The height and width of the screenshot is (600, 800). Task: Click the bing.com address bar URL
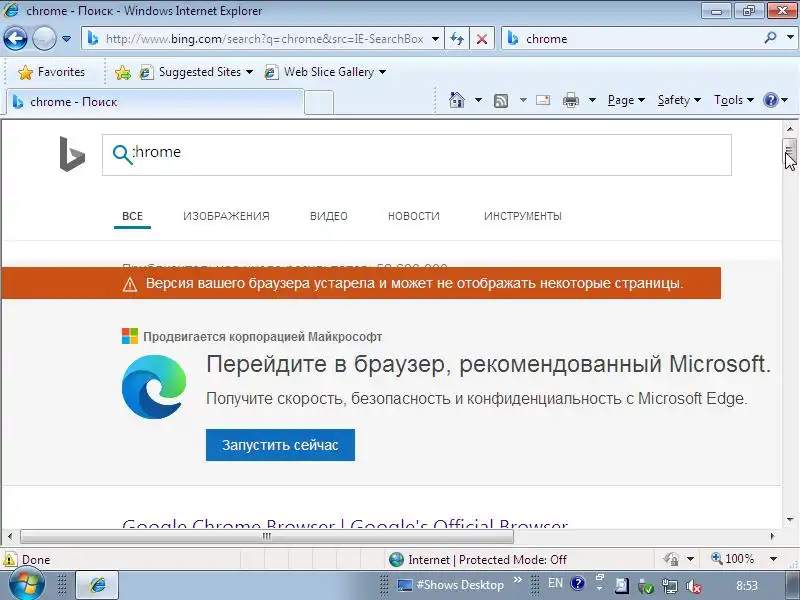264,39
